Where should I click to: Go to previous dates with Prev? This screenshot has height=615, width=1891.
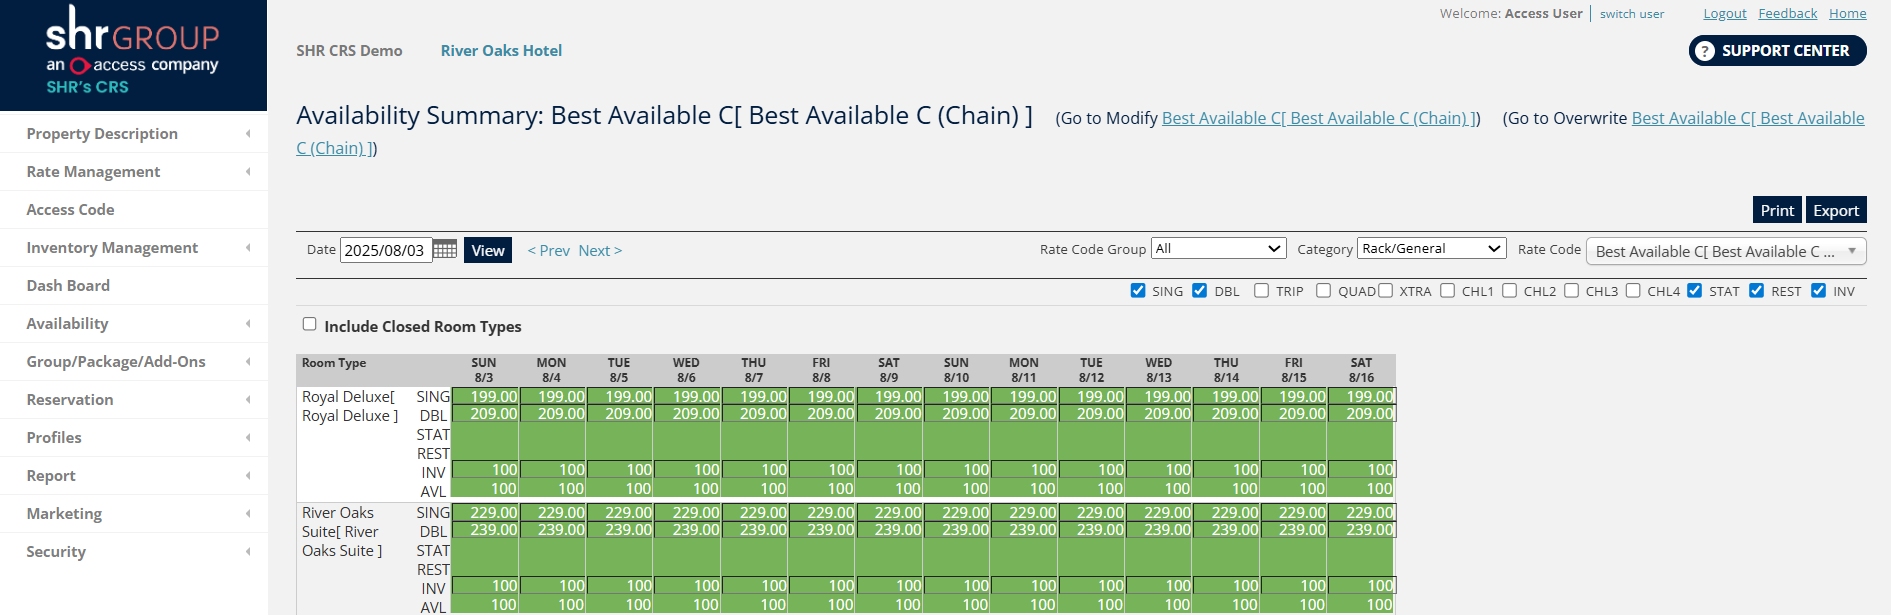(549, 251)
